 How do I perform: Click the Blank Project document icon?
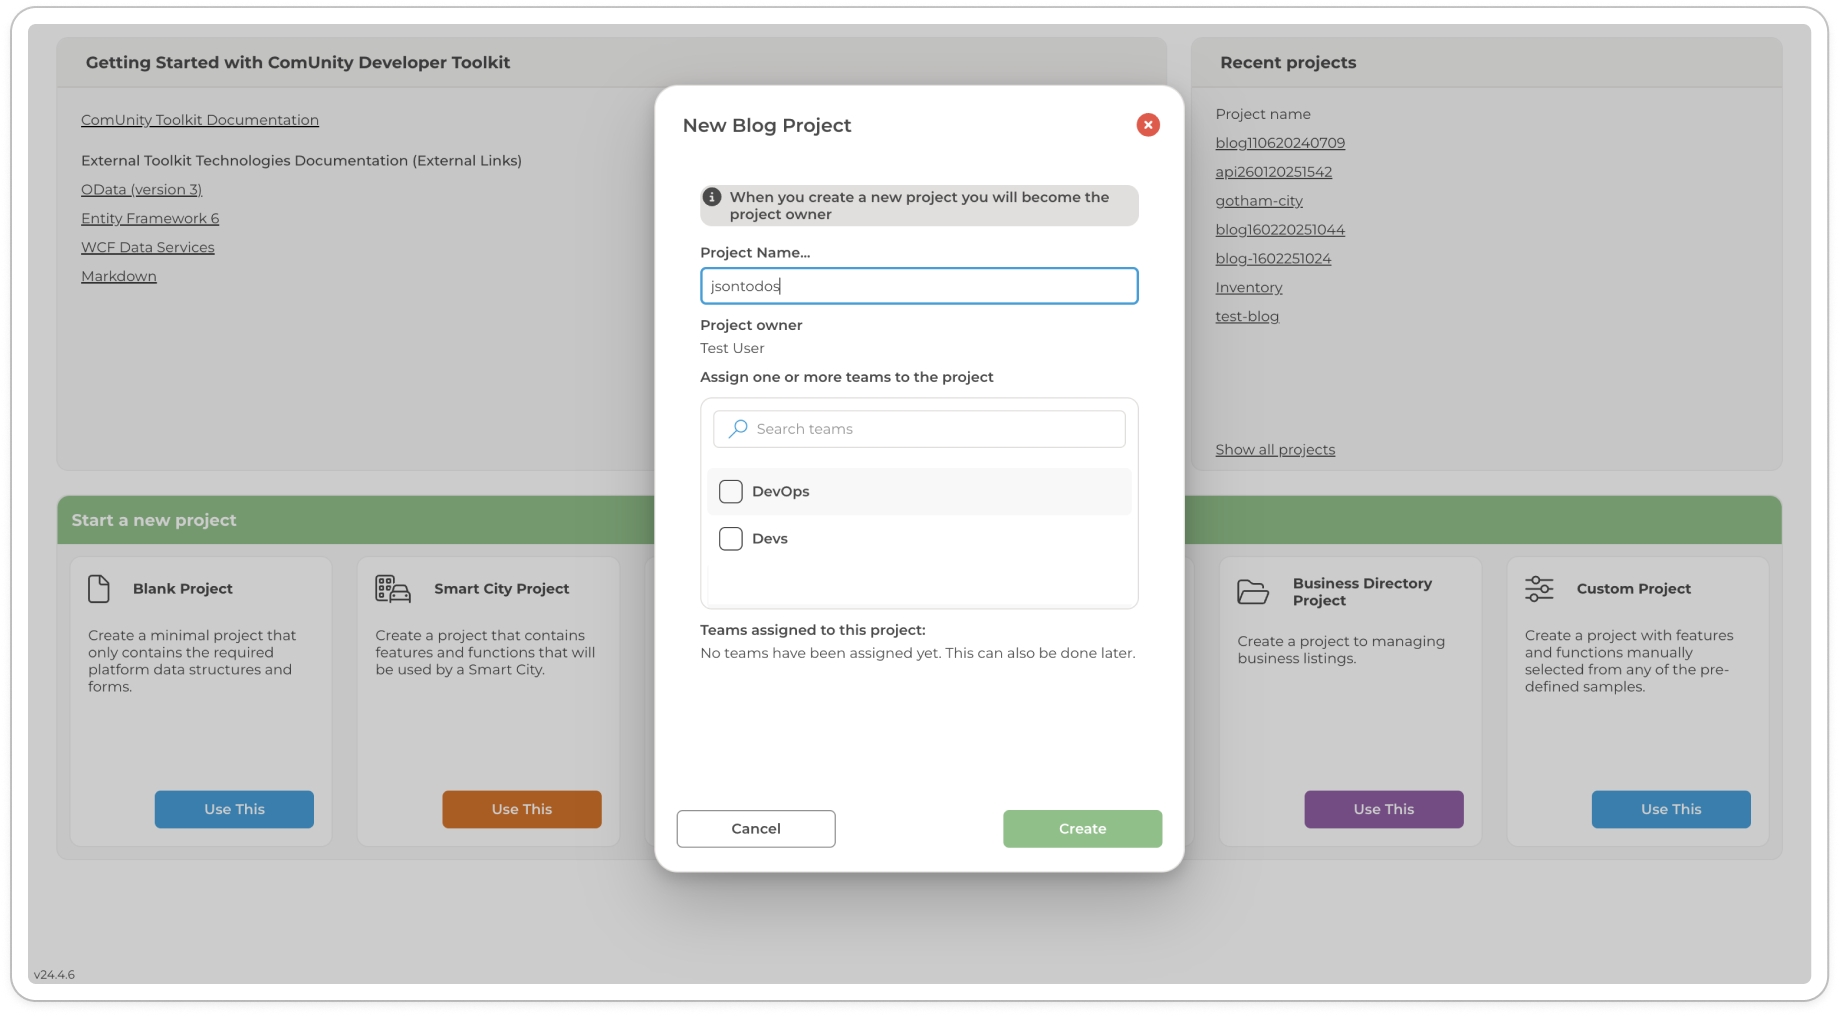click(99, 589)
